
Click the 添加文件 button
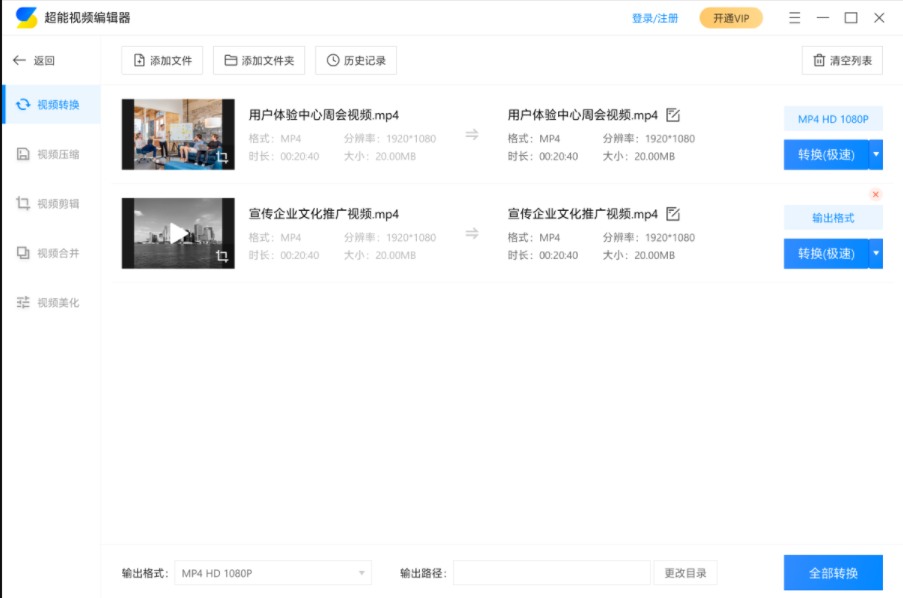tap(162, 61)
